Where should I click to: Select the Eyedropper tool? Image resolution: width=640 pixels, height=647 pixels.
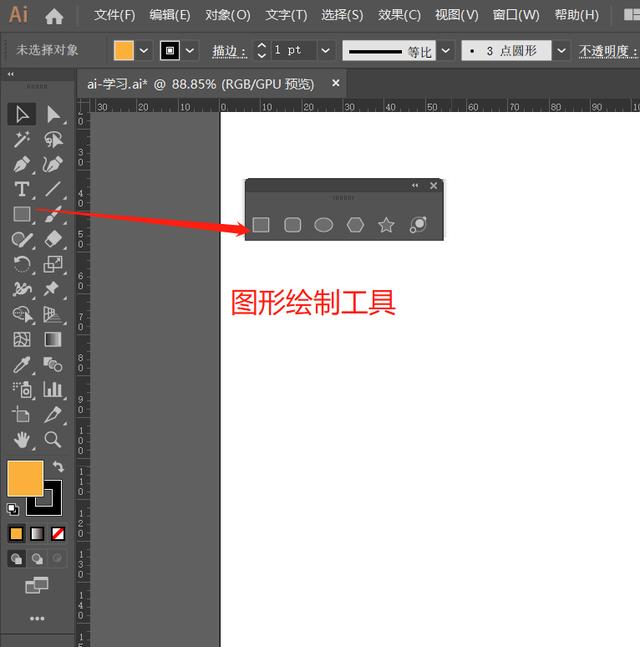click(21, 365)
